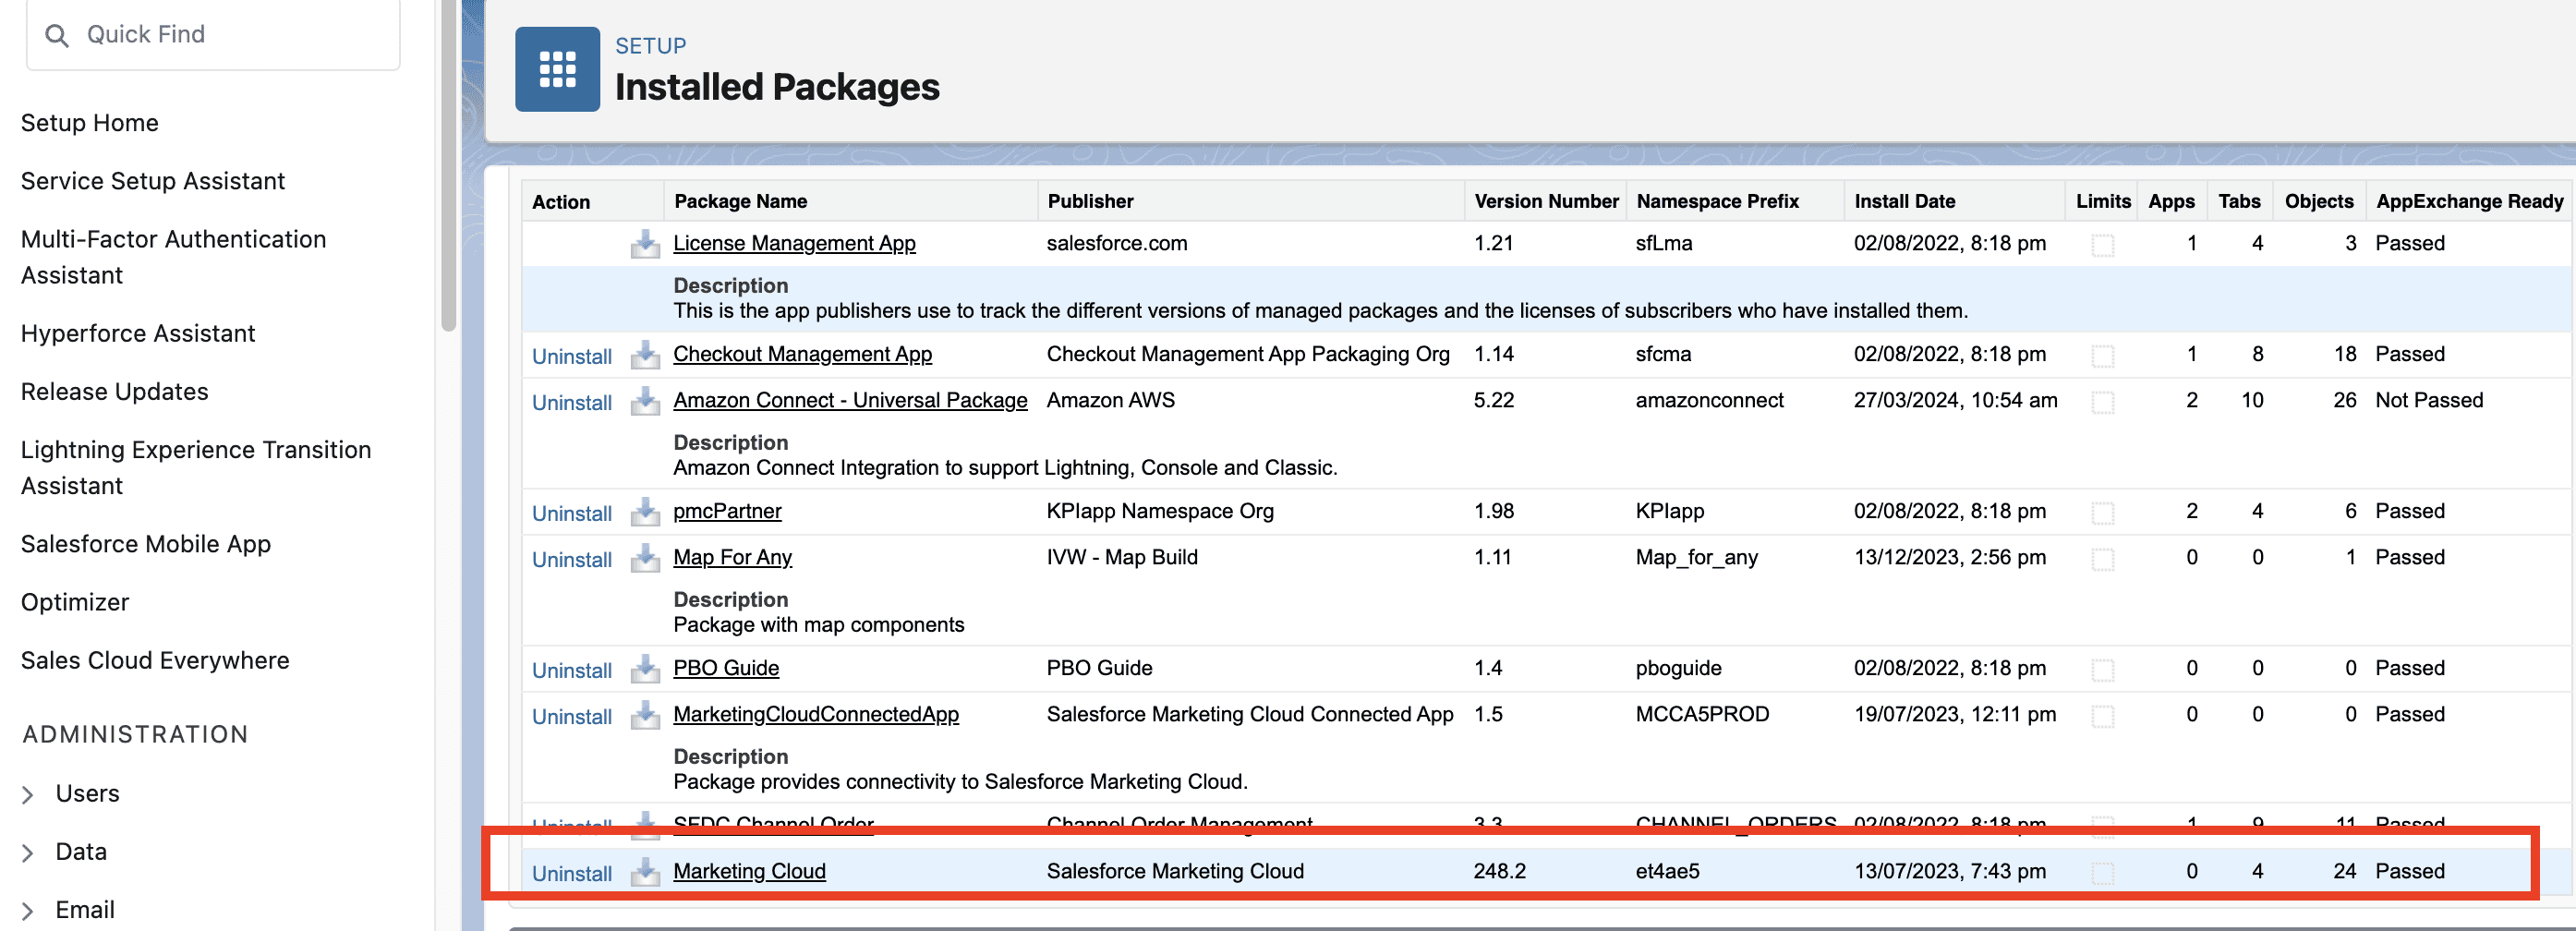
Task: Open Optimizer in sidebar
Action: coord(75,602)
